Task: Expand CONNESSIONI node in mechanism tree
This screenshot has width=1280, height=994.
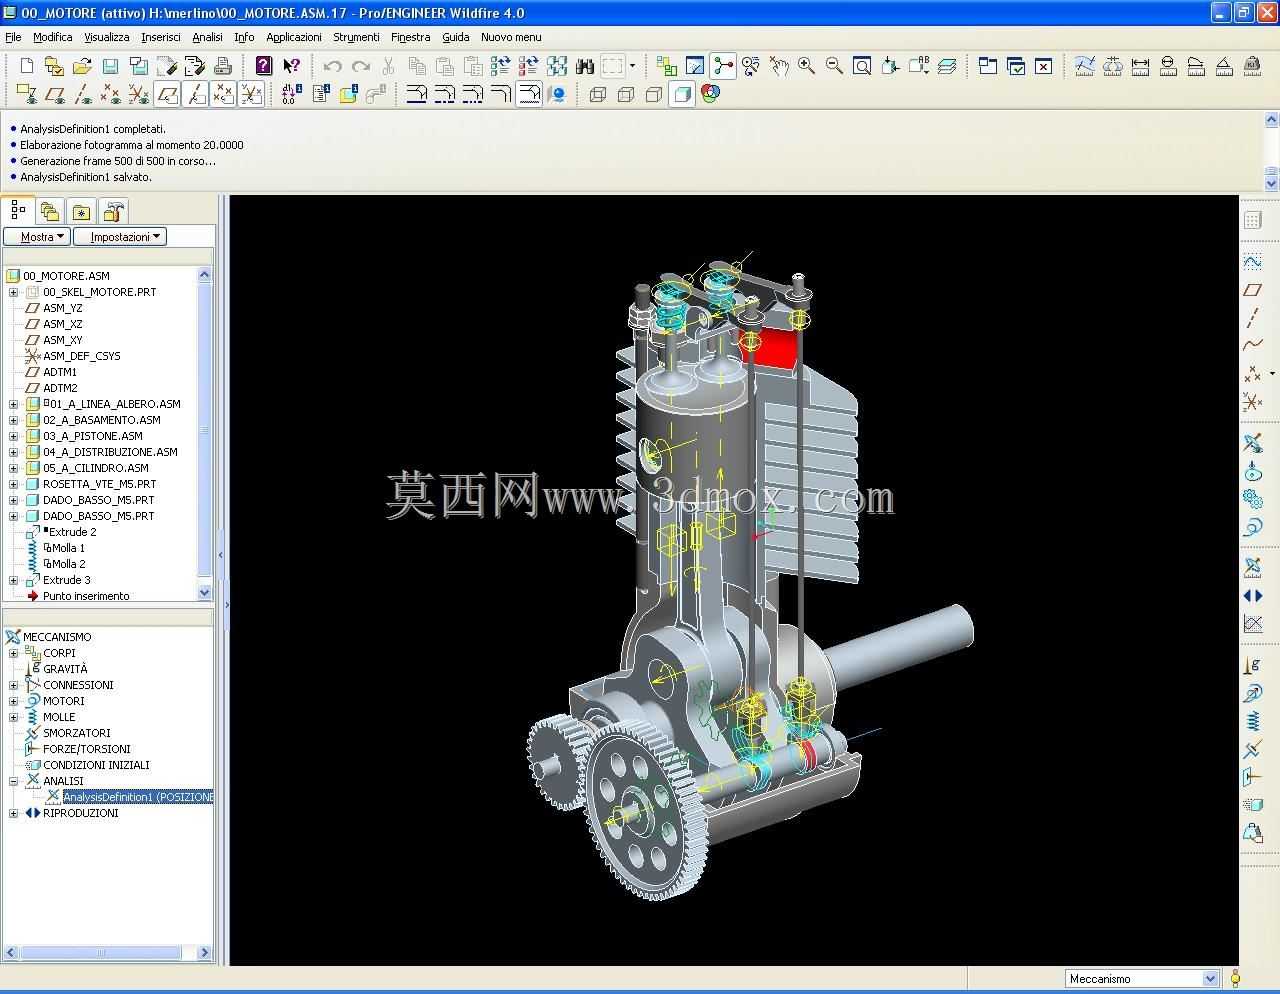Action: point(13,685)
